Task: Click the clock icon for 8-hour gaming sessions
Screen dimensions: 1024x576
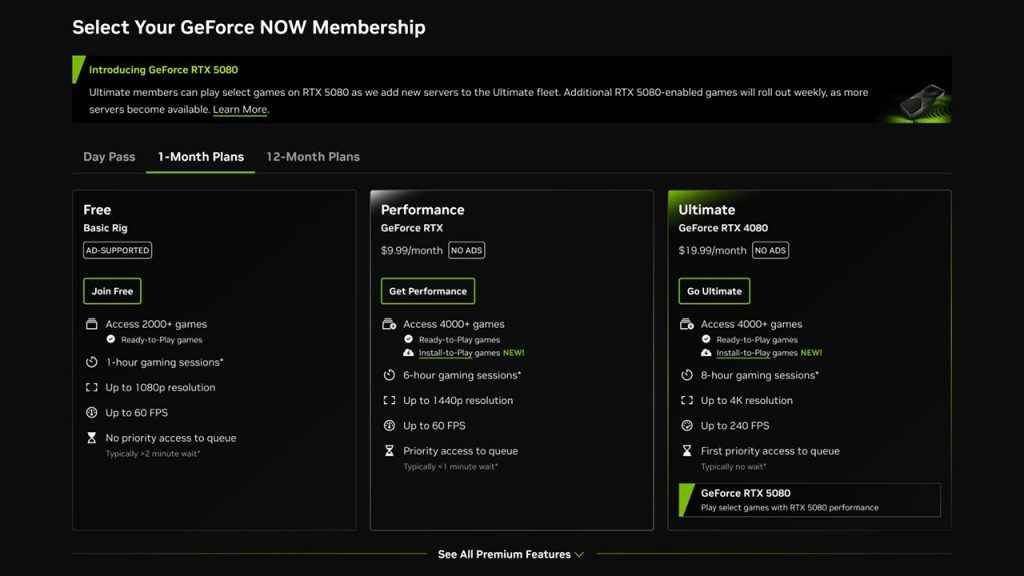Action: click(686, 375)
